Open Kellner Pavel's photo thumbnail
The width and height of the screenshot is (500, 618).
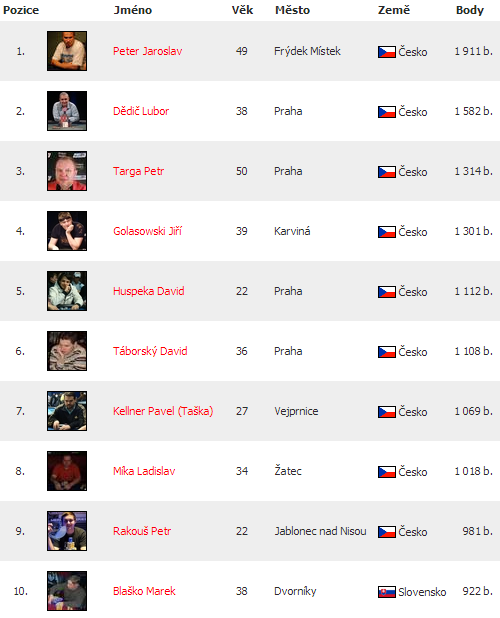67,411
